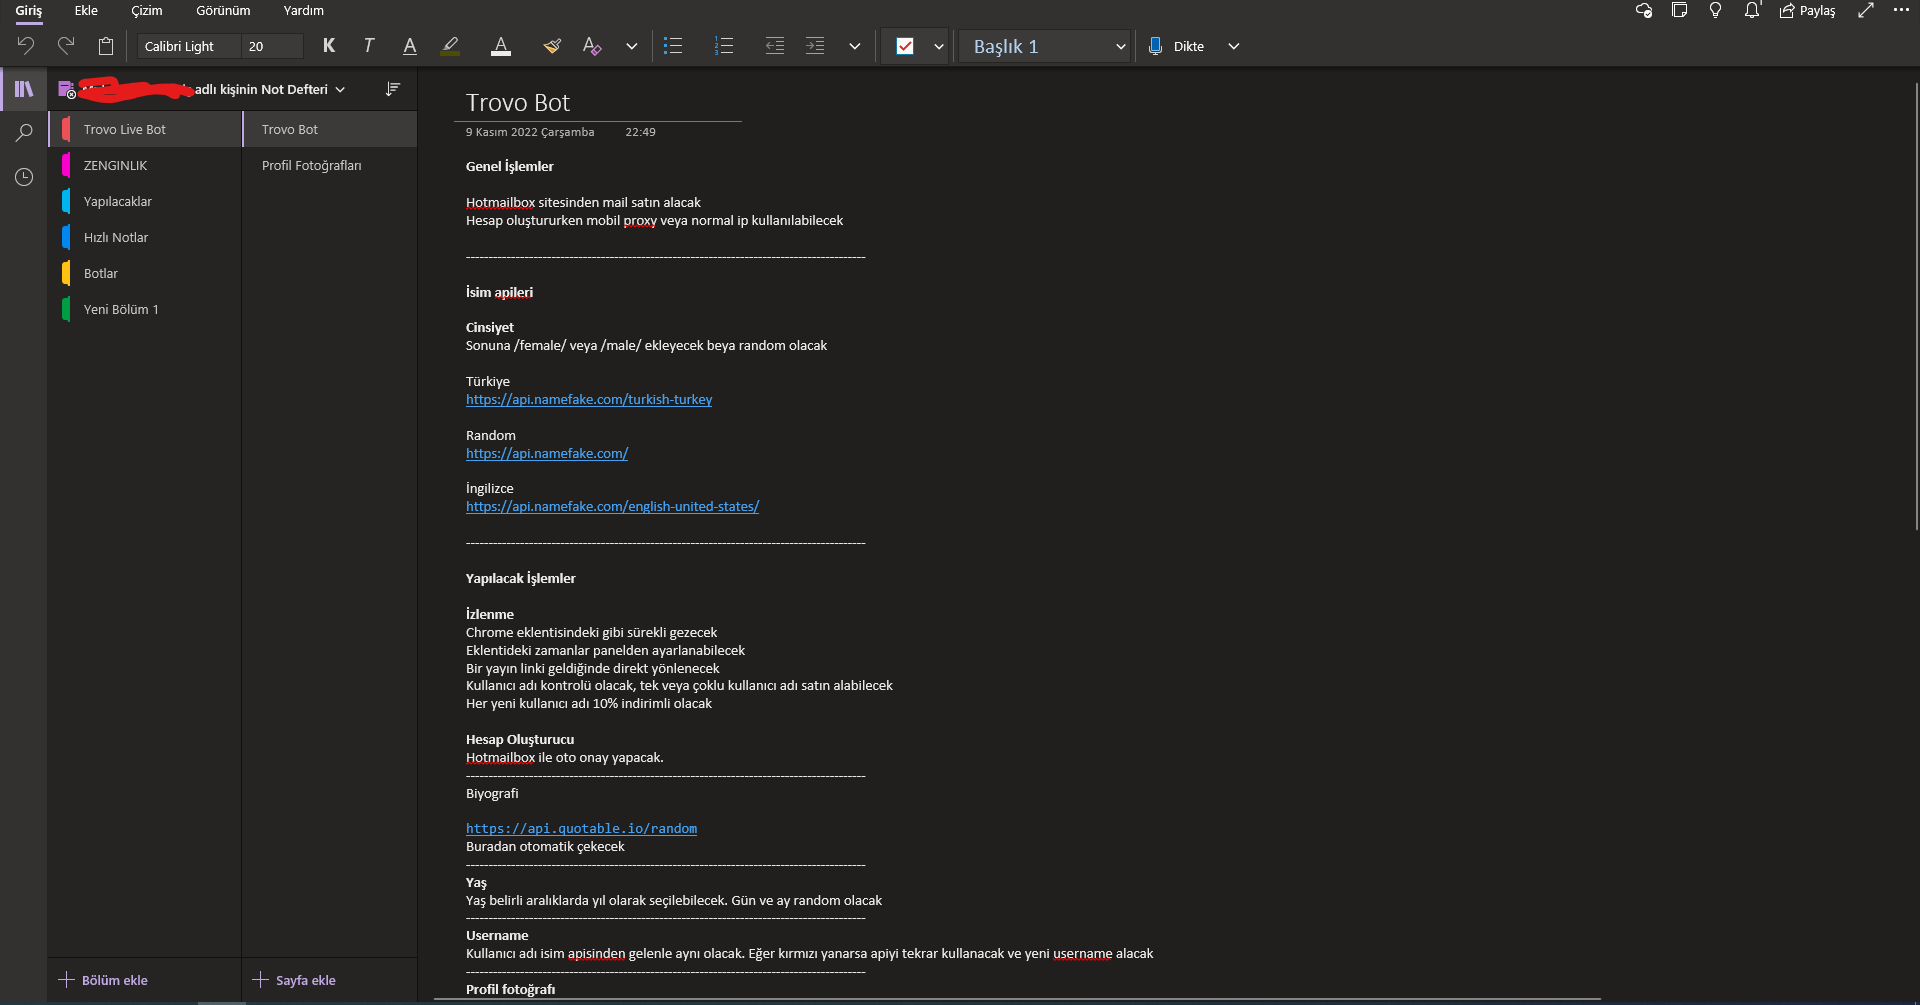Decrease the paragraph indent

click(x=775, y=46)
